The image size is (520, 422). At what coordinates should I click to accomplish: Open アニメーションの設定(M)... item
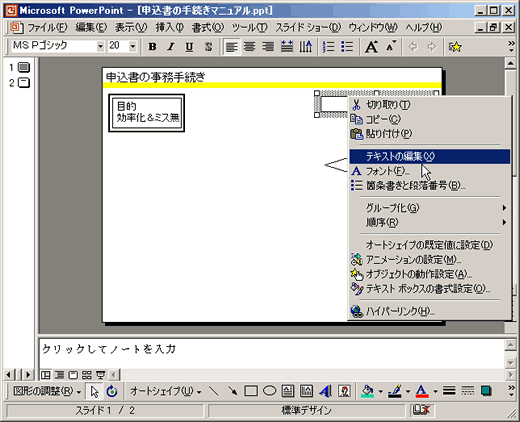pos(430,259)
